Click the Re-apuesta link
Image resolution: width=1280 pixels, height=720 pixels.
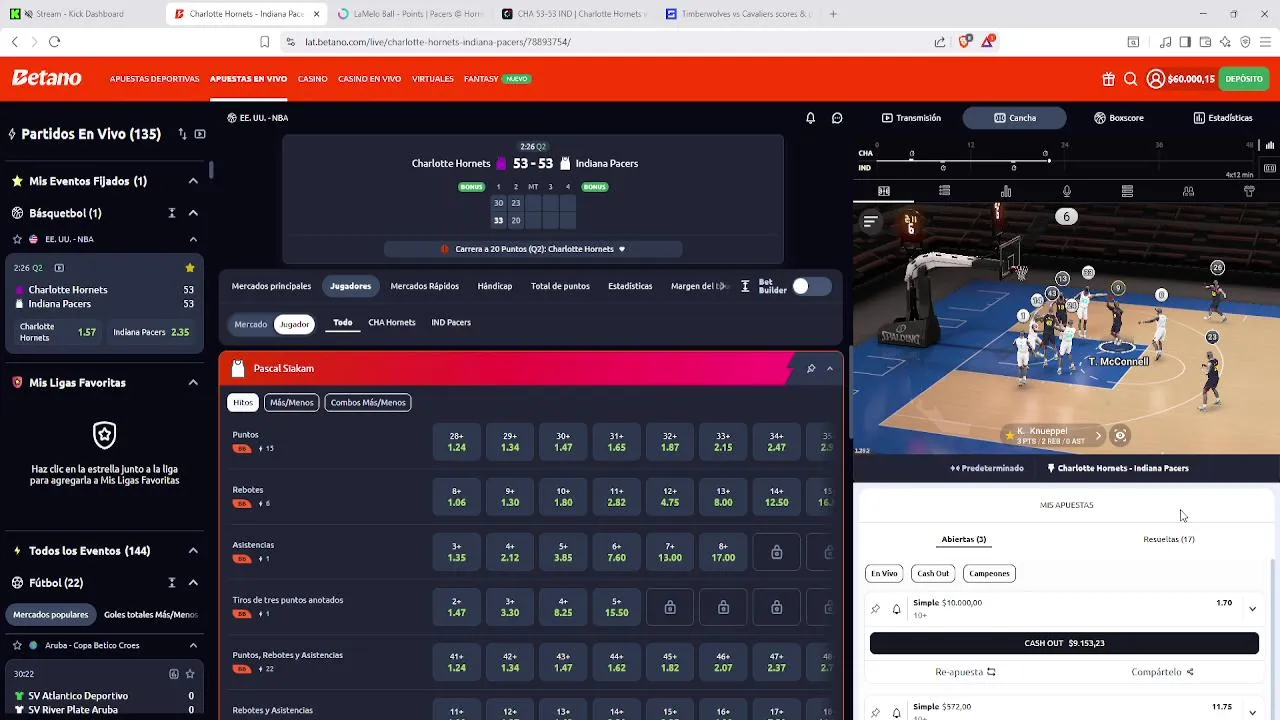click(965, 672)
